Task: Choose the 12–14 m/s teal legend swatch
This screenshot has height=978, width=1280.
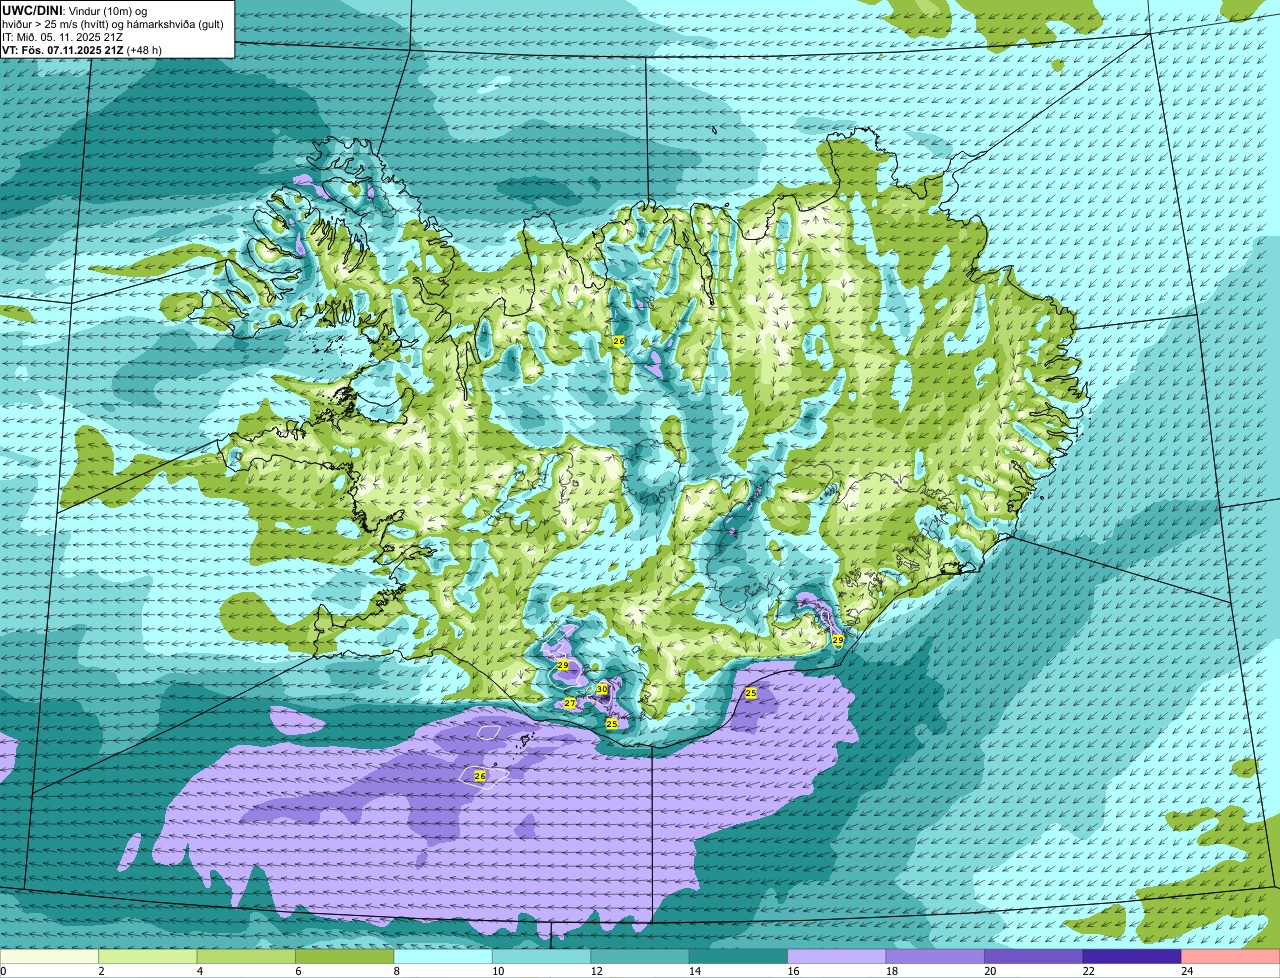Action: click(640, 957)
